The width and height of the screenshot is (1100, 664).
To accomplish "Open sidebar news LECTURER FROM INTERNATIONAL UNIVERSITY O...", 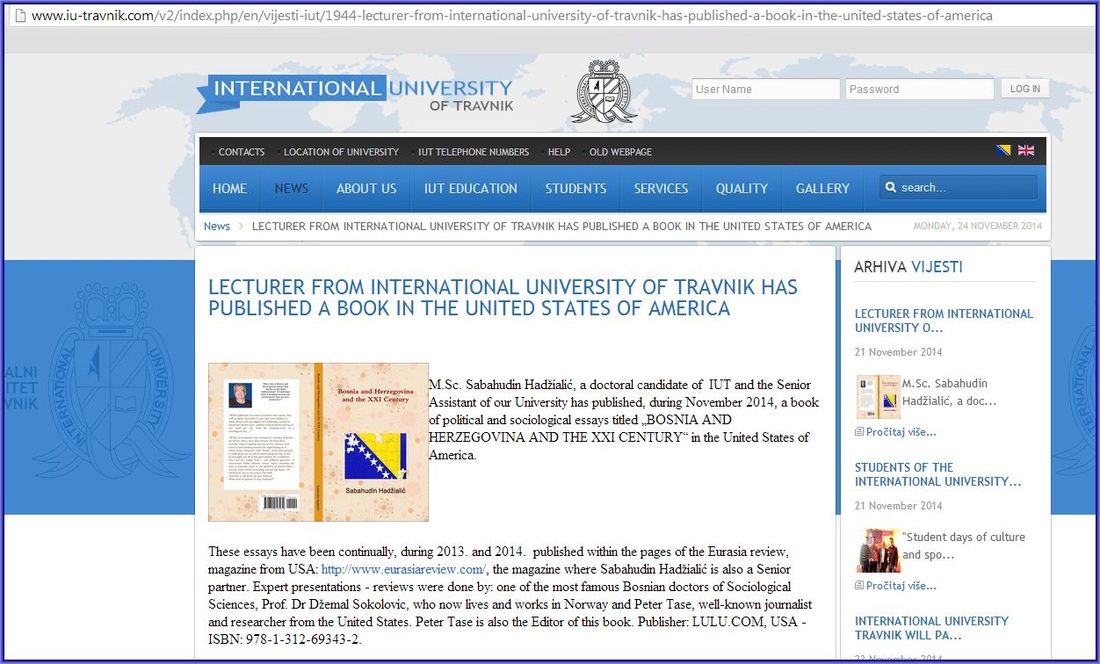I will [944, 320].
